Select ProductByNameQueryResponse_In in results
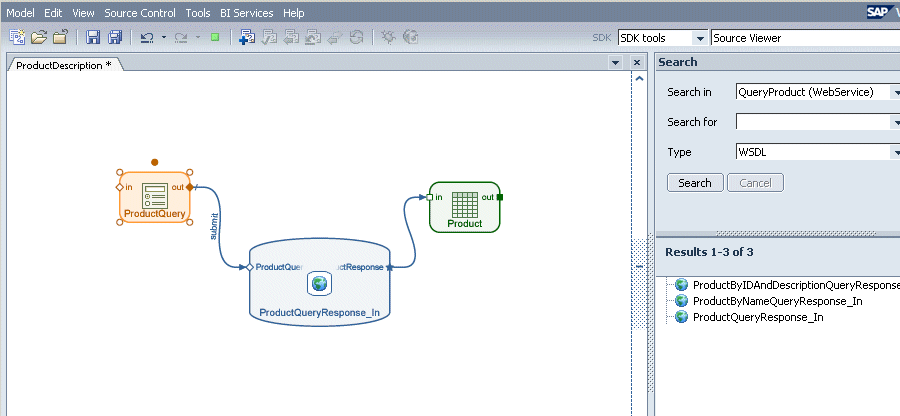Screen dimensions: 900x416 click(777, 301)
